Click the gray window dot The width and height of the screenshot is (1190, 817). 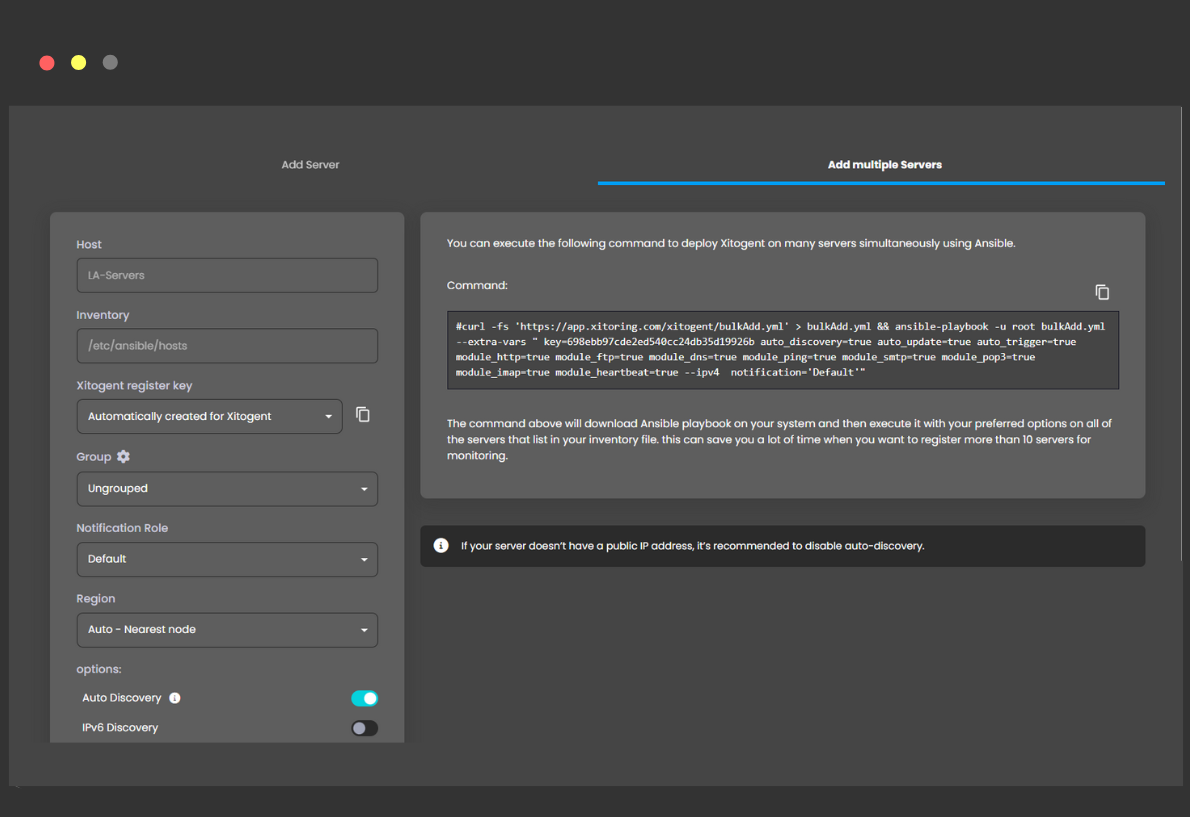(x=110, y=63)
